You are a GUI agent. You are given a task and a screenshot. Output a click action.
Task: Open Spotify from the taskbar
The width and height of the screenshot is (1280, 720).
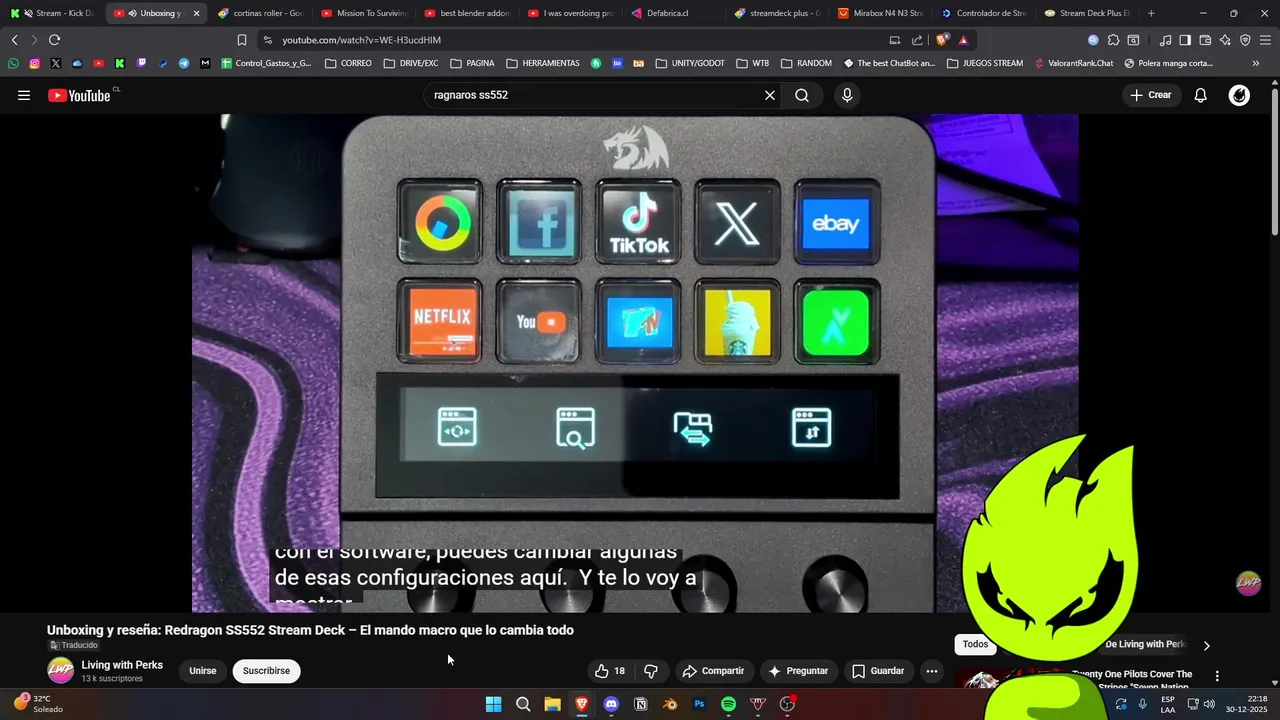pos(728,704)
